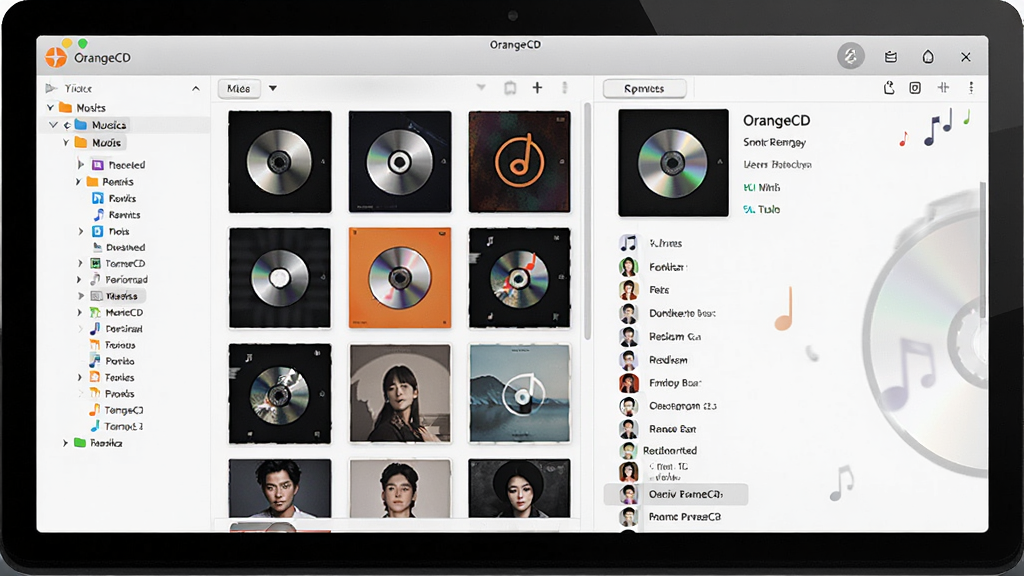Screen dimensions: 1024x576
Task: Select Fonlia track row
Action: (653, 267)
